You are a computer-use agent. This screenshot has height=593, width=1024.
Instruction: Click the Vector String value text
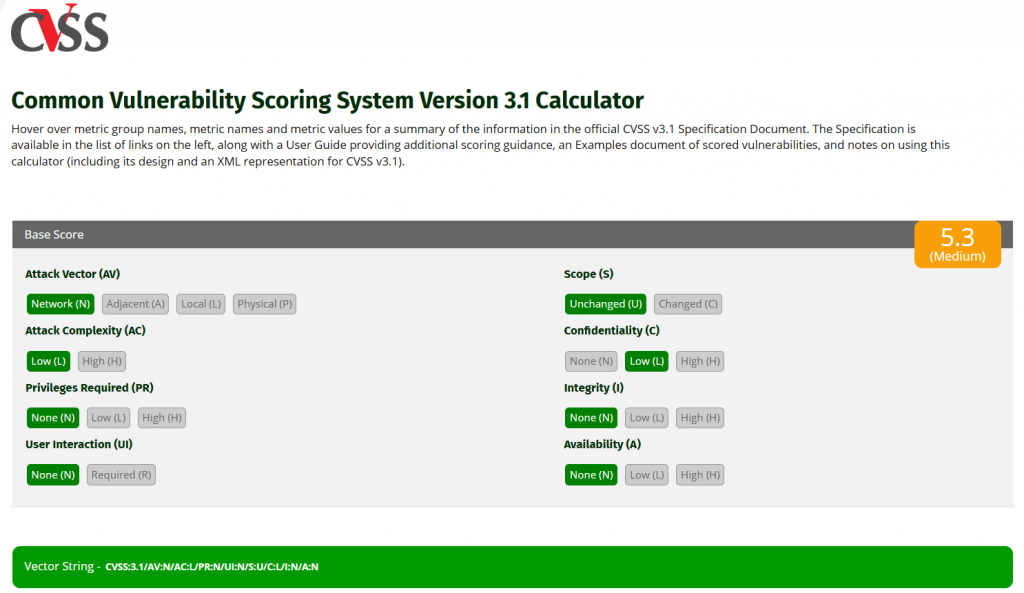[212, 567]
